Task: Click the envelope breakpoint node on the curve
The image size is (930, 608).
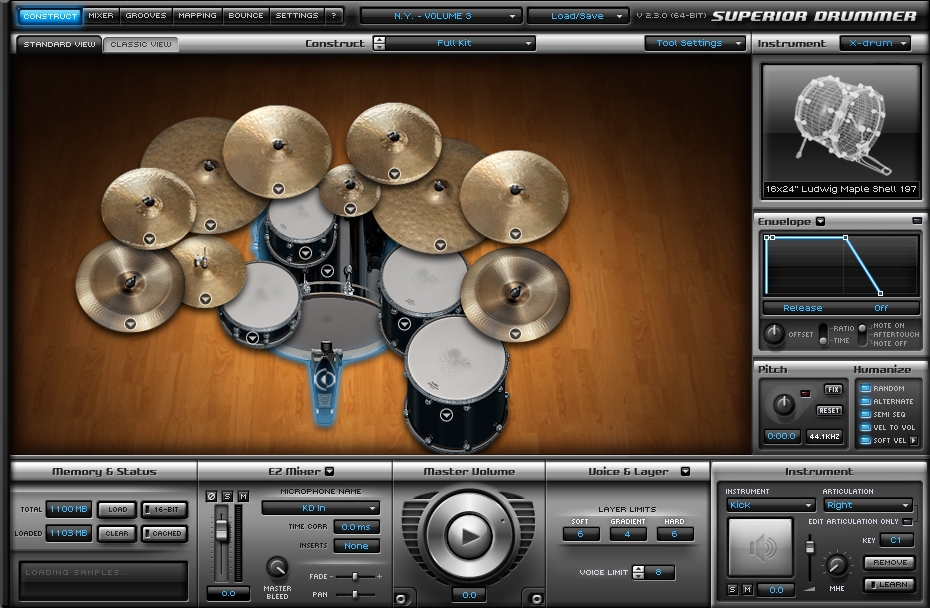Action: [x=846, y=238]
